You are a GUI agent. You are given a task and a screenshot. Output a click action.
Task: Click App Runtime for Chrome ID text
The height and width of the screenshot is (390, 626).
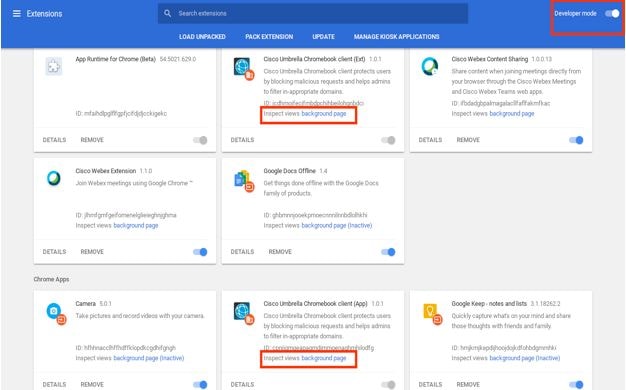121,113
